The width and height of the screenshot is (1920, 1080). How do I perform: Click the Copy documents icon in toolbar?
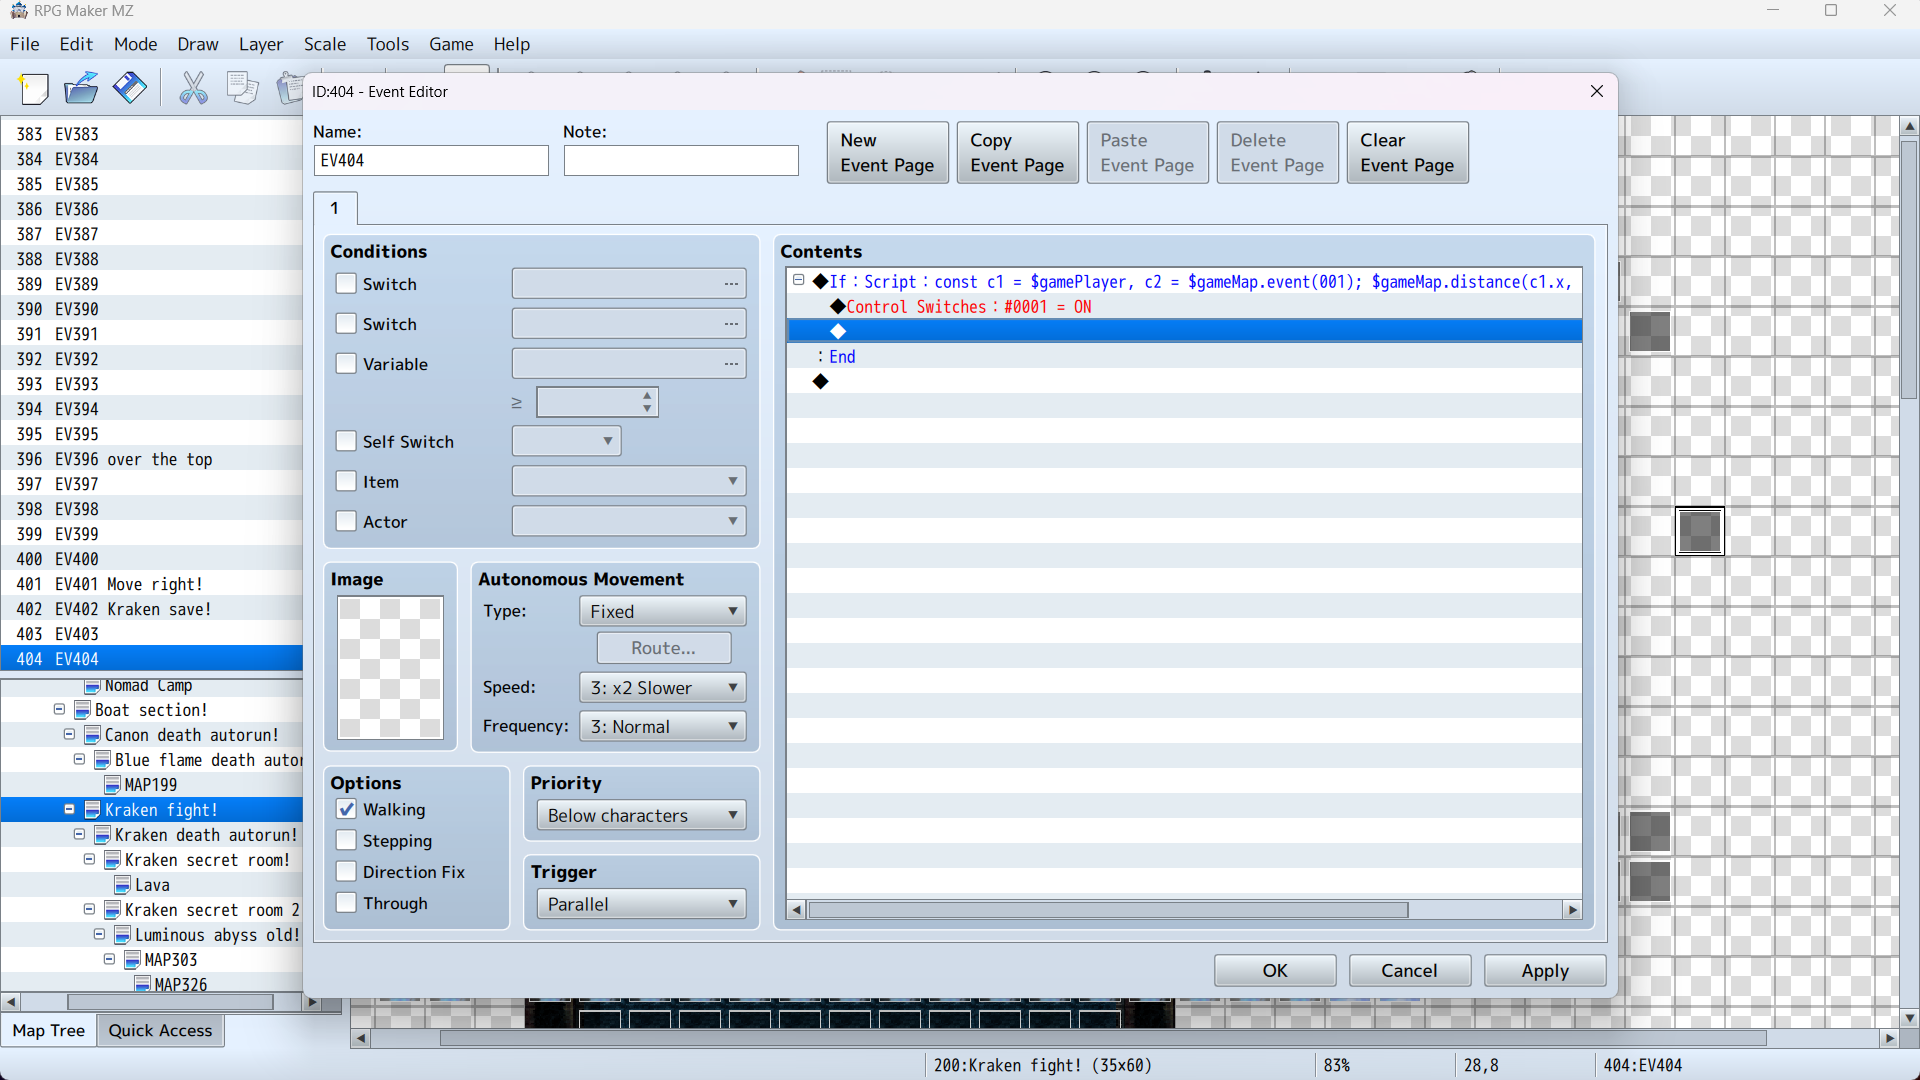pos(242,89)
